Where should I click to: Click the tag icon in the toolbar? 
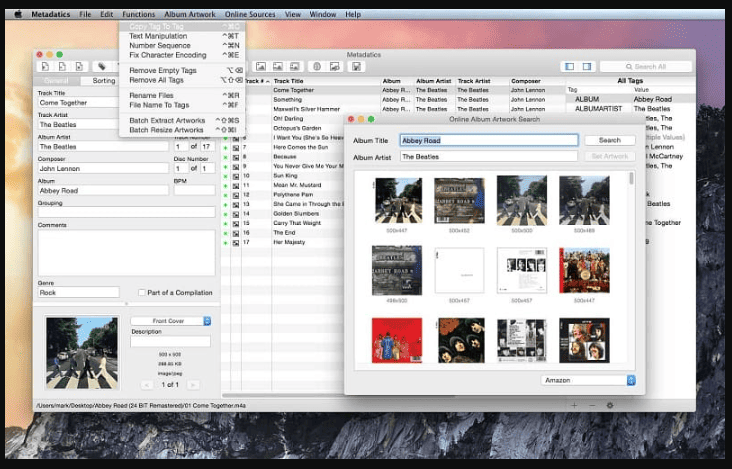tap(102, 67)
